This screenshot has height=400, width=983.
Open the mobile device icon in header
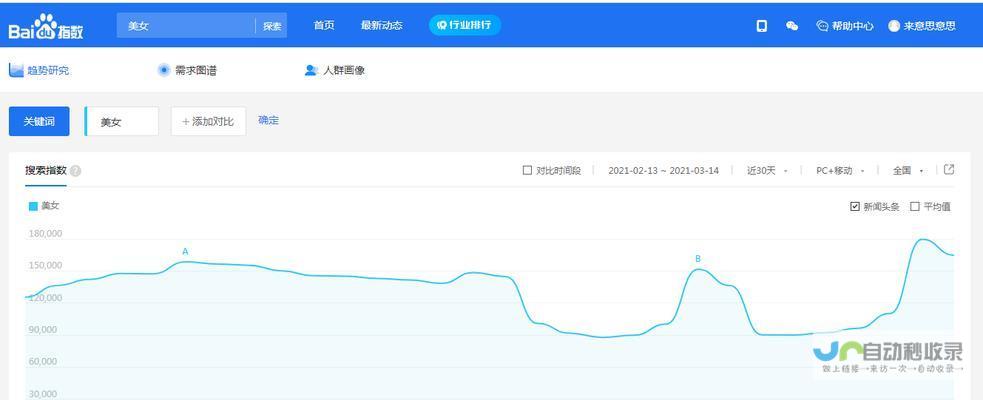tap(762, 26)
